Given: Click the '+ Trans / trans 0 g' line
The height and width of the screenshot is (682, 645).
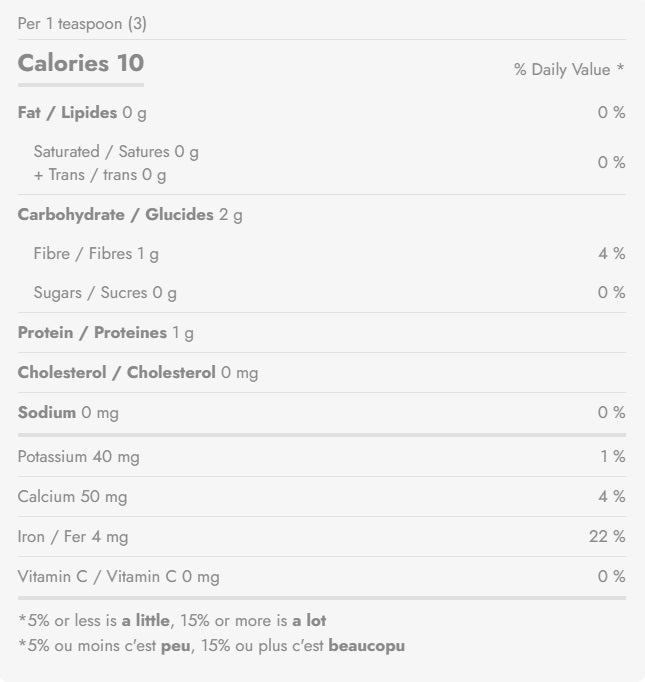Looking at the screenshot, I should click(100, 175).
